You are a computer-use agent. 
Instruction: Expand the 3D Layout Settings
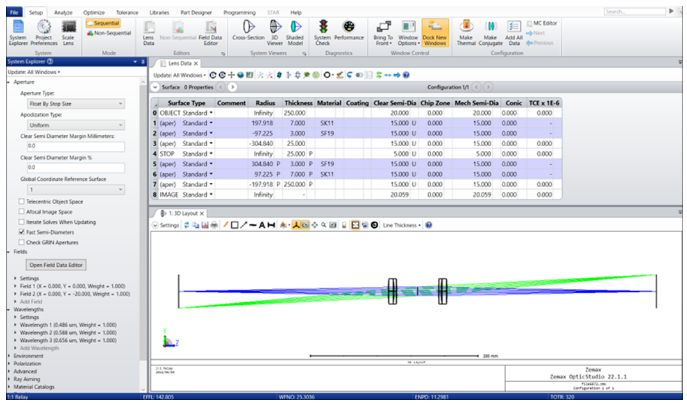click(x=166, y=225)
